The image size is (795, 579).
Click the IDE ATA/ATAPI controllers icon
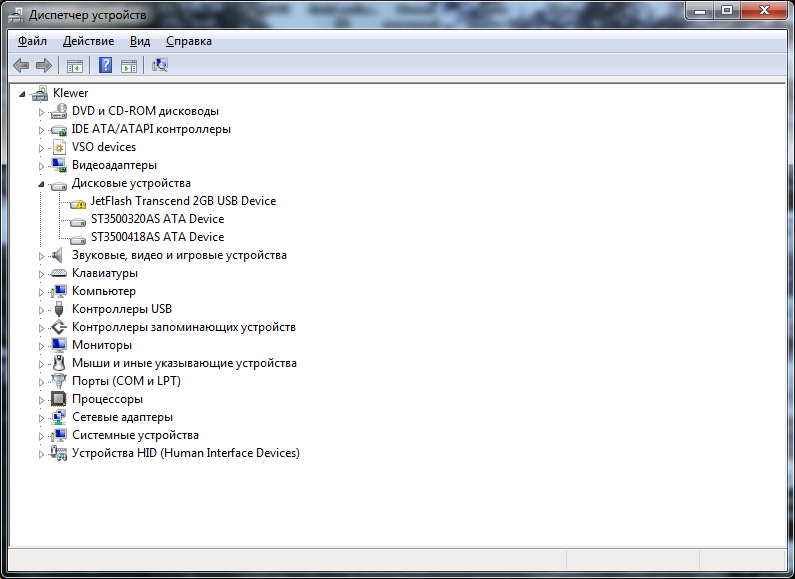[59, 129]
